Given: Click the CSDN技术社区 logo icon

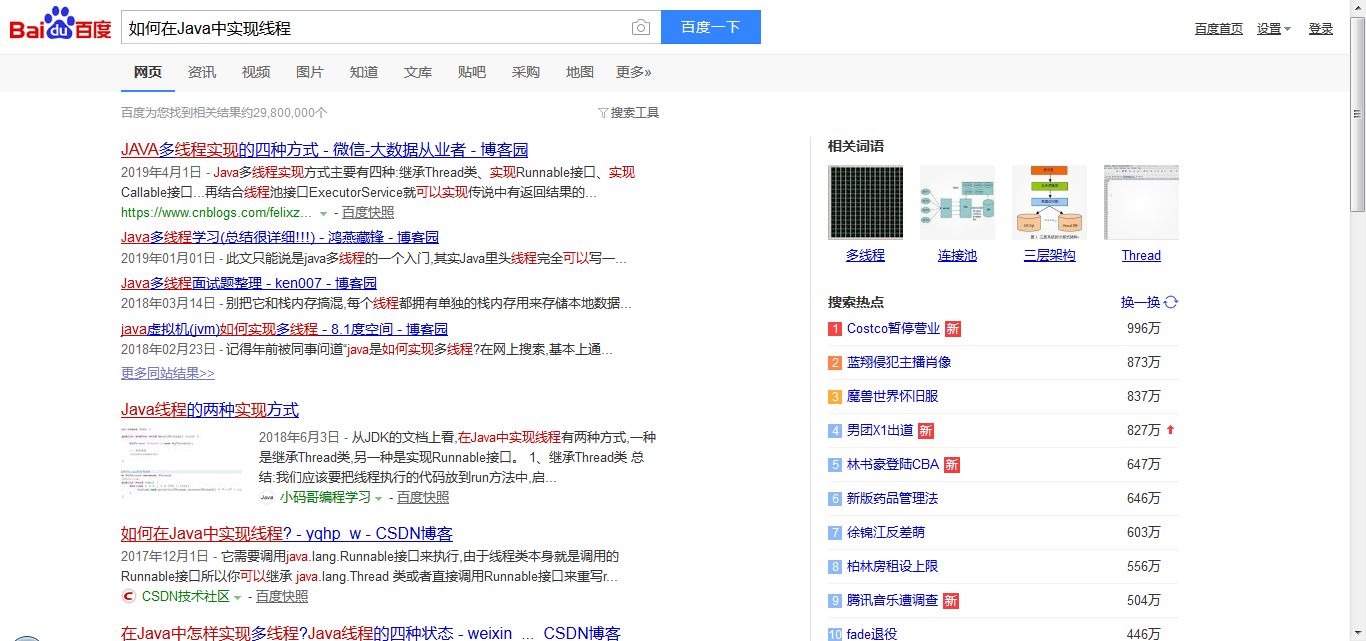Looking at the screenshot, I should [128, 596].
